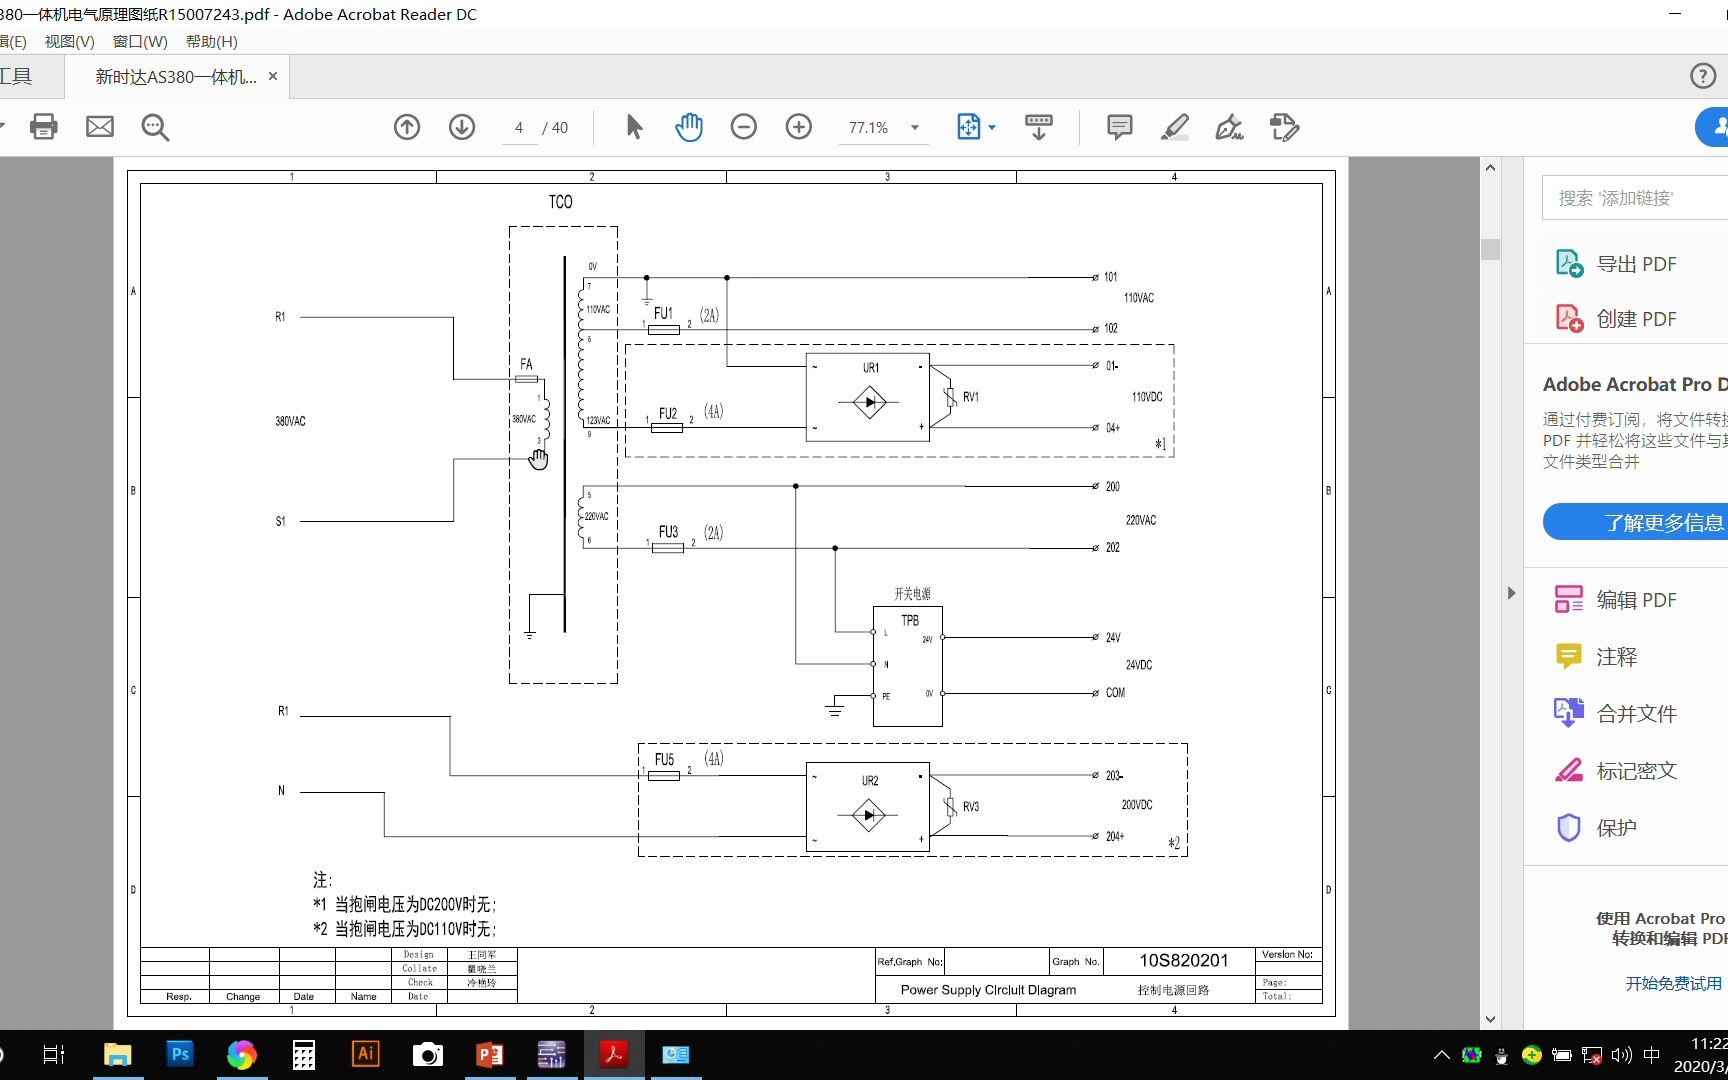Click the 中 input method indicator
Screen dimensions: 1728x1080
click(x=1652, y=1055)
